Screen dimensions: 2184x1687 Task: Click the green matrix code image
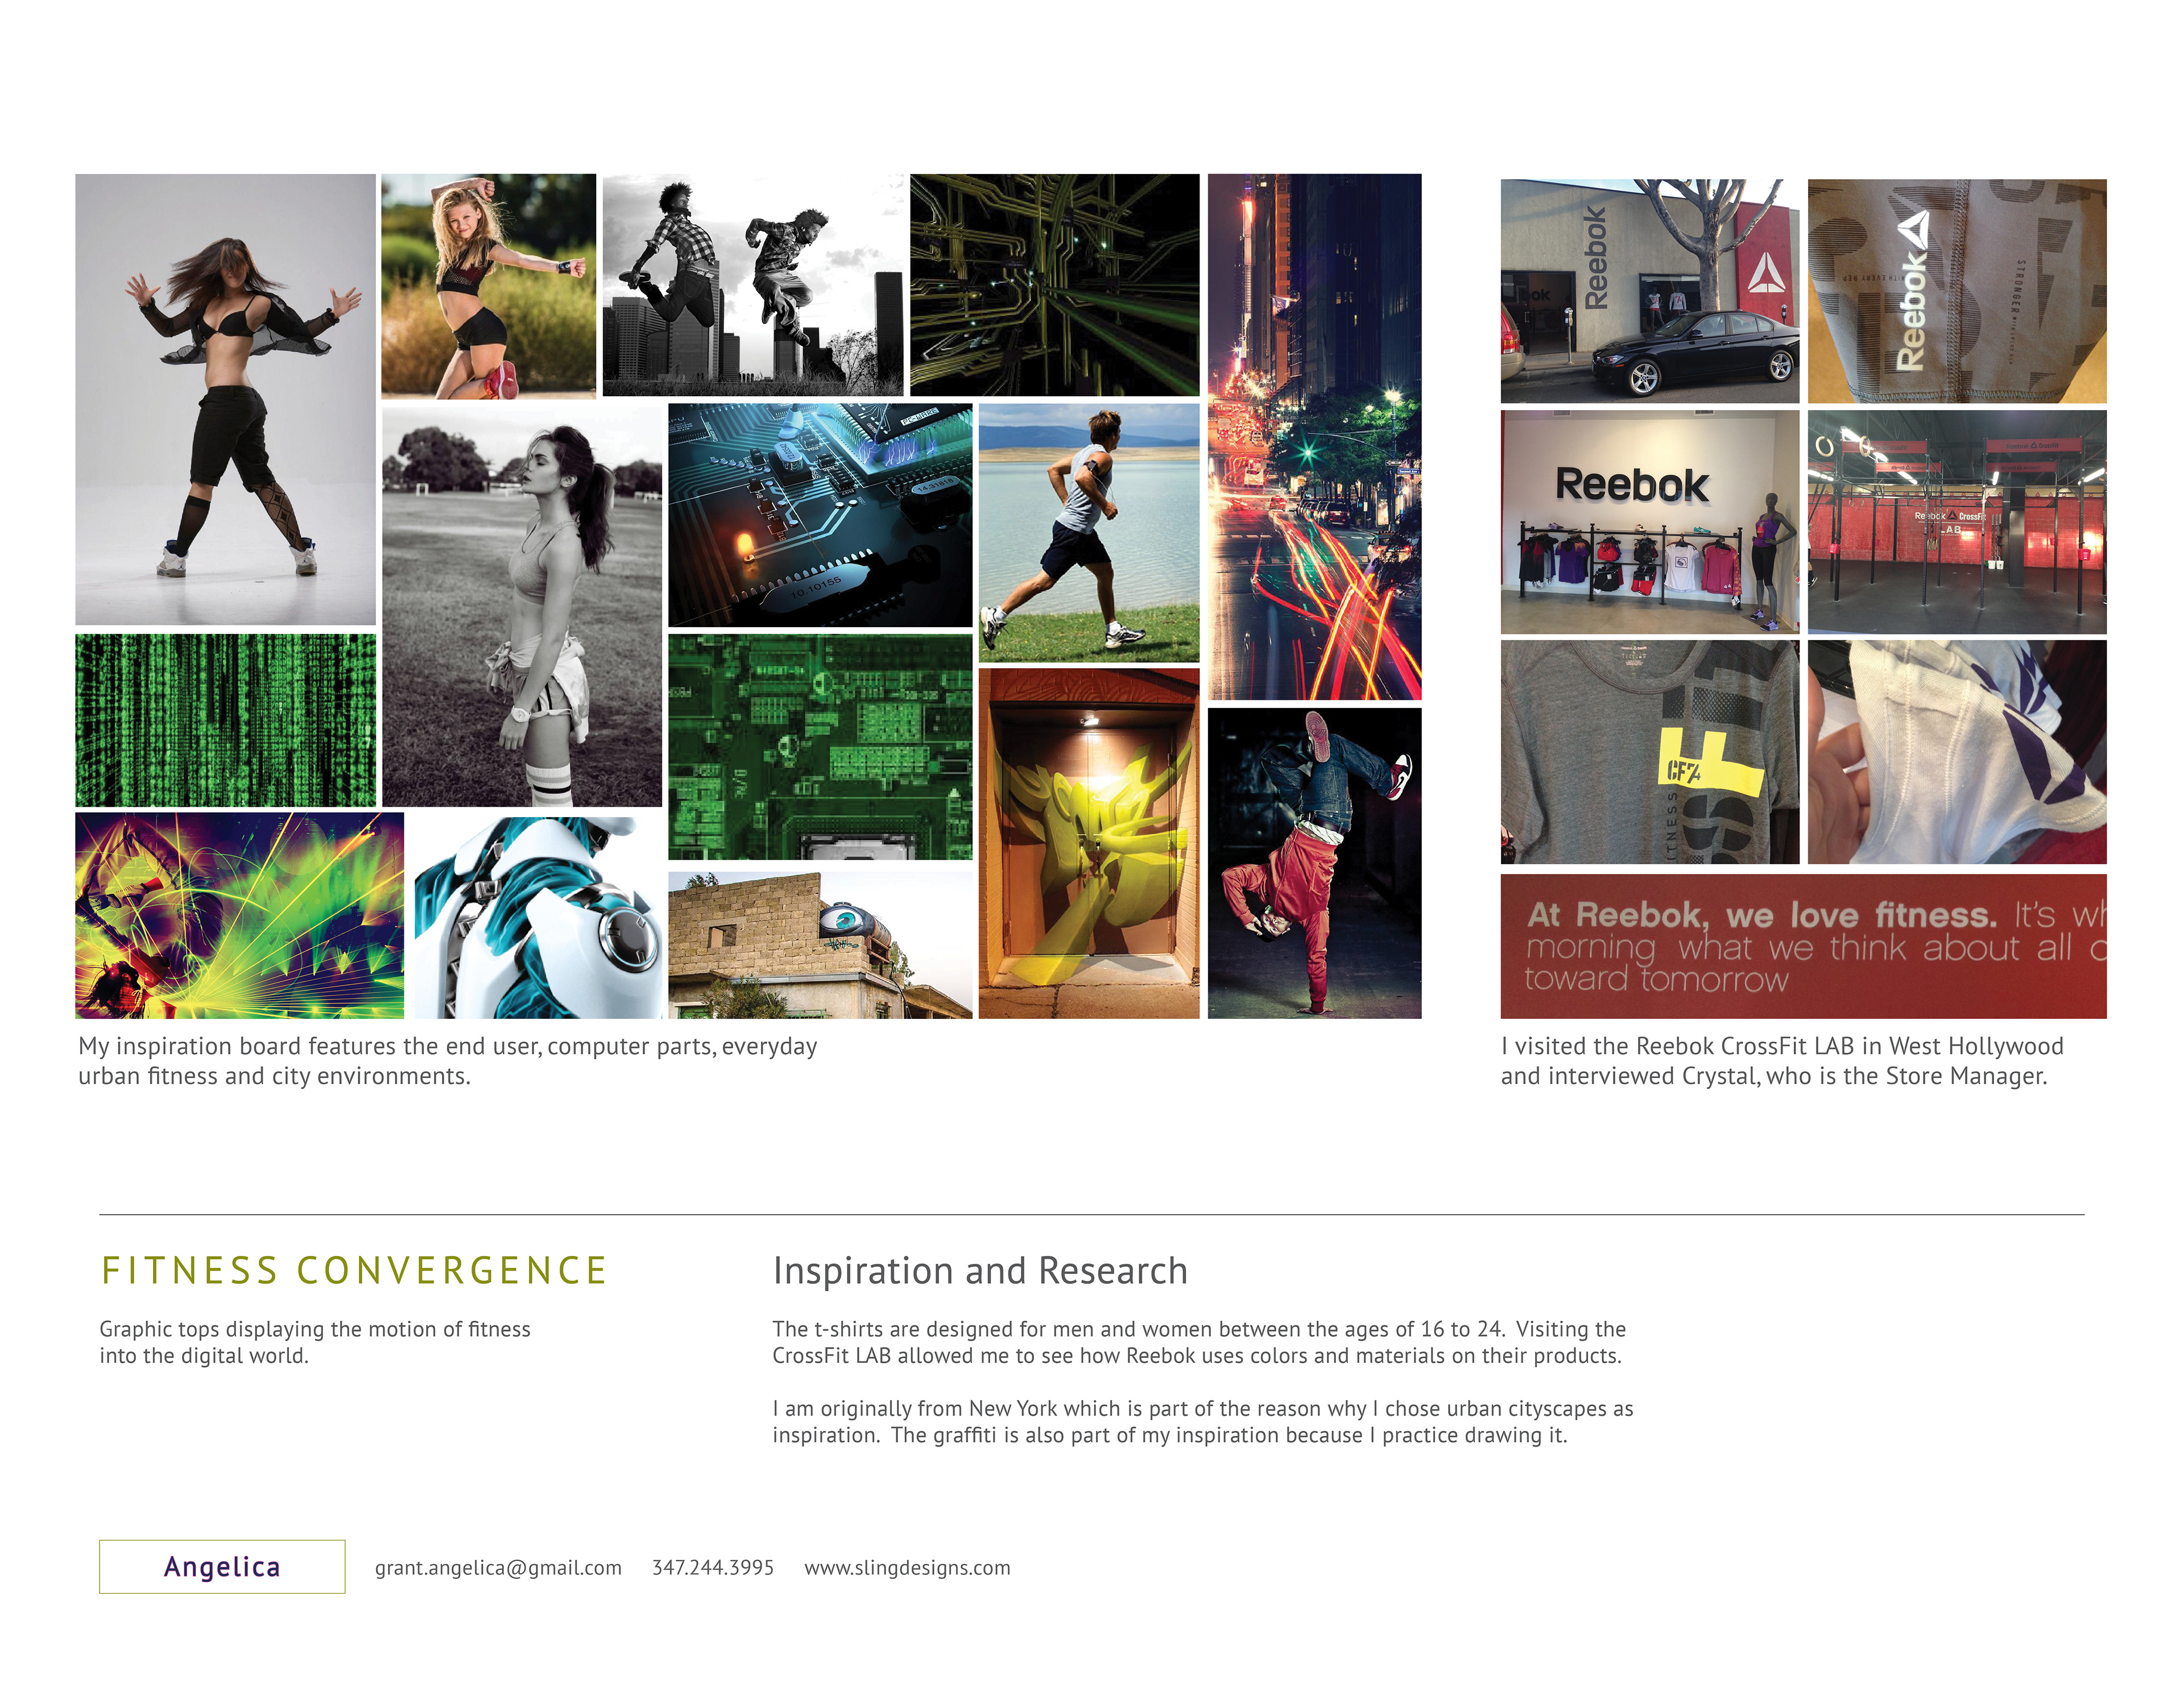(x=226, y=720)
